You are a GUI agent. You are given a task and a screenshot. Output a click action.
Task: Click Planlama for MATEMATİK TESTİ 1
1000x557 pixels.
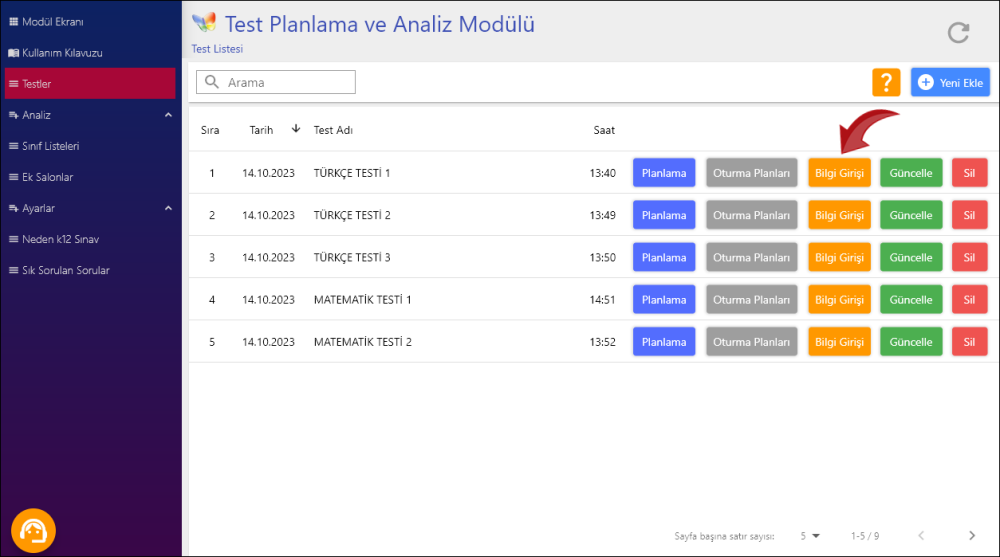(664, 300)
